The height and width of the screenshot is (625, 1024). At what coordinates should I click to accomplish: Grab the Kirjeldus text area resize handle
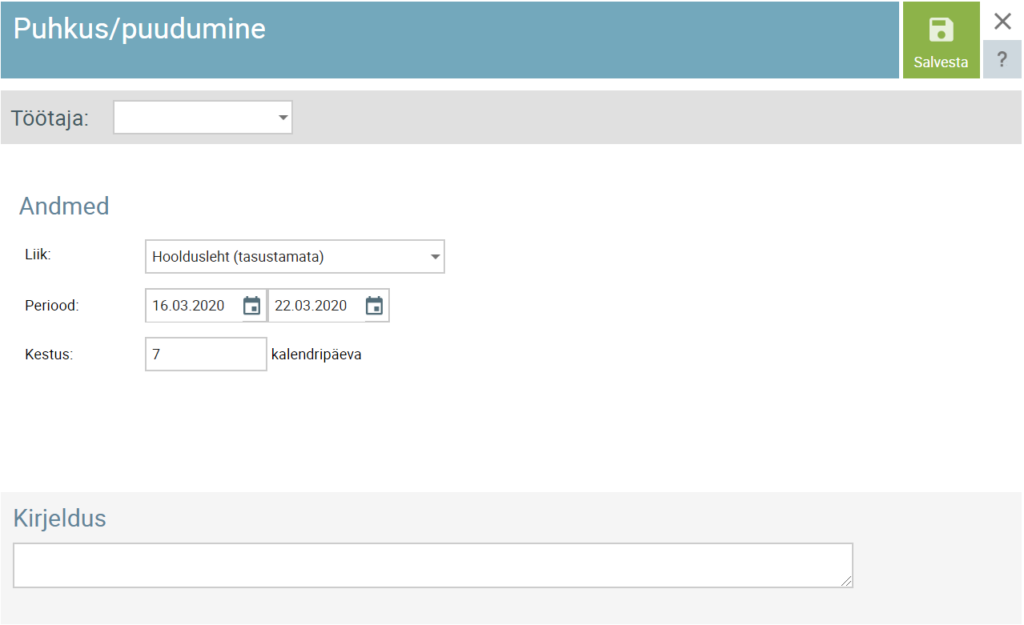coord(847,581)
